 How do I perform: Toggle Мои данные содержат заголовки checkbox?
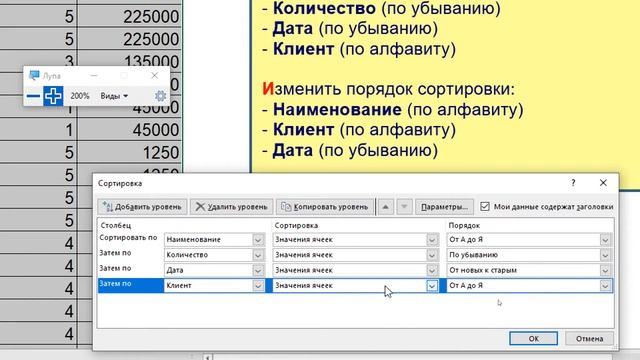484,207
